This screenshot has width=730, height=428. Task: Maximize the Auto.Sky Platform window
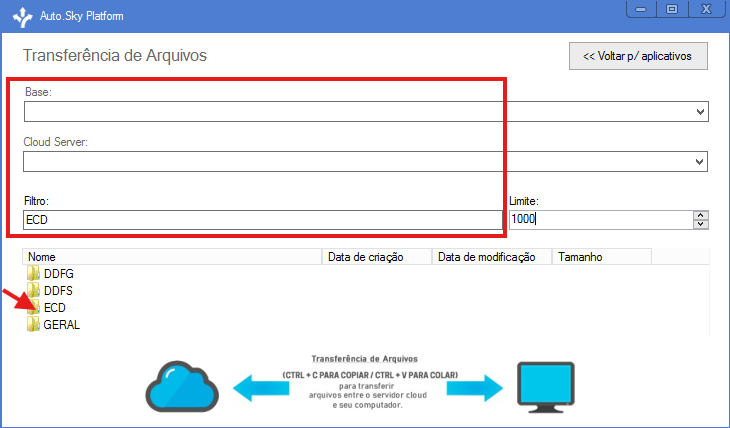coord(671,9)
